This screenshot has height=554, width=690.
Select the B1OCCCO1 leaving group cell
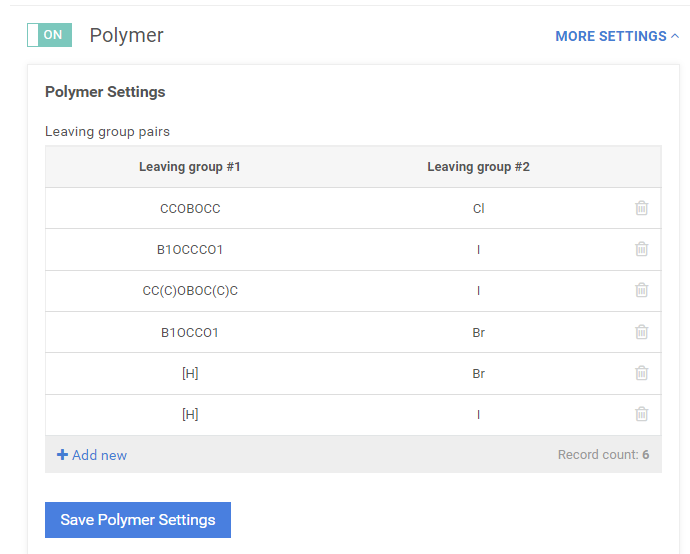[190, 249]
